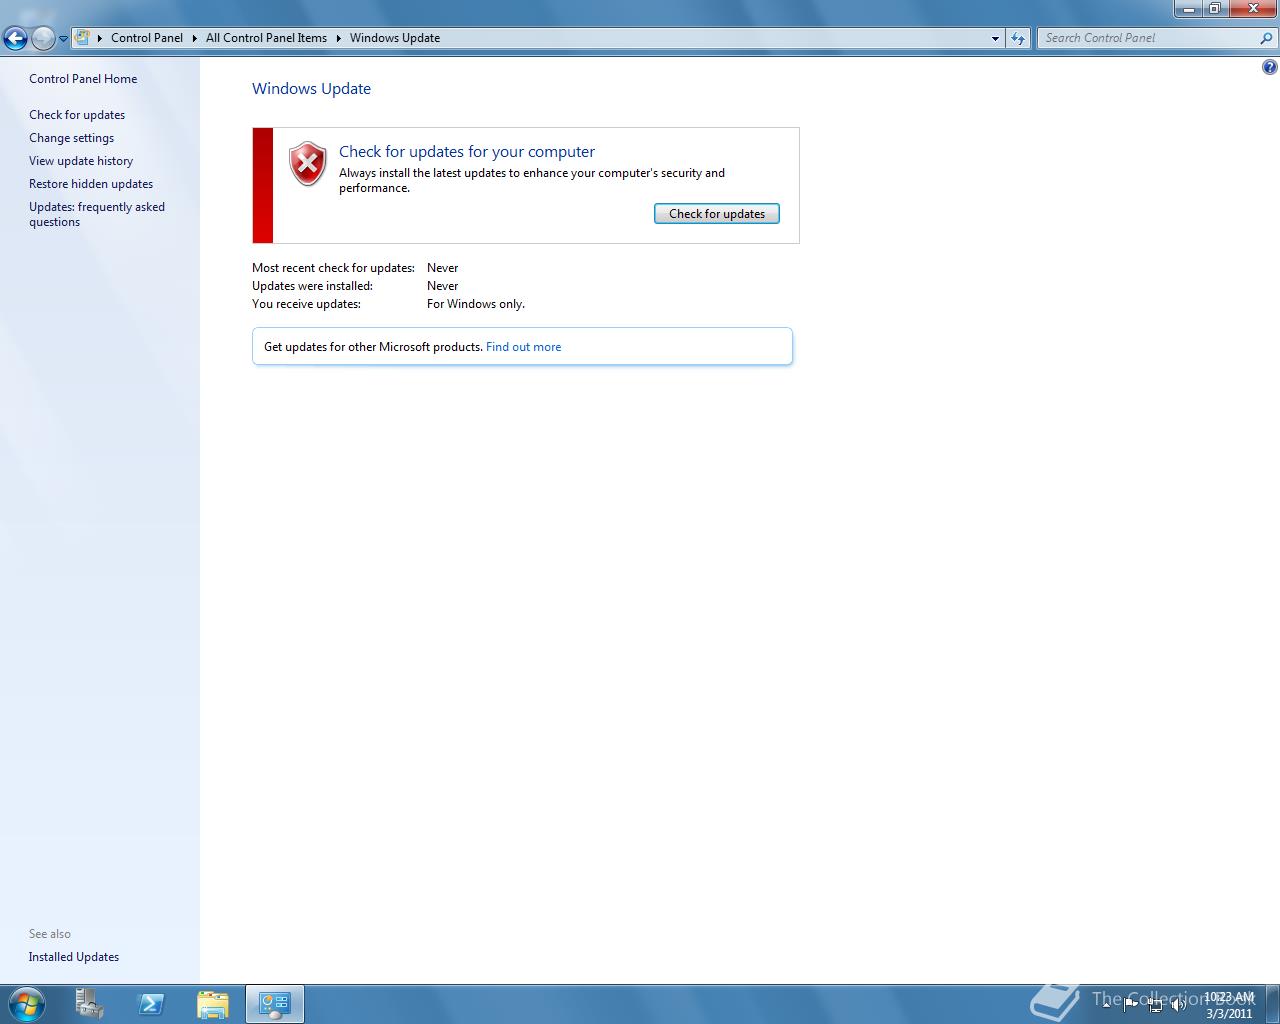Click the Windows Update page heading

coord(311,88)
